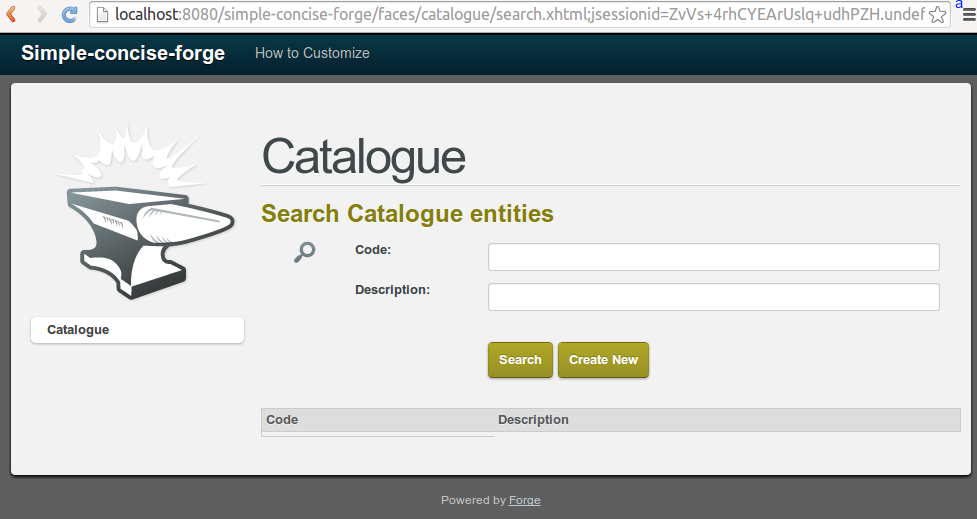
Task: Focus the Code input field
Action: click(713, 257)
